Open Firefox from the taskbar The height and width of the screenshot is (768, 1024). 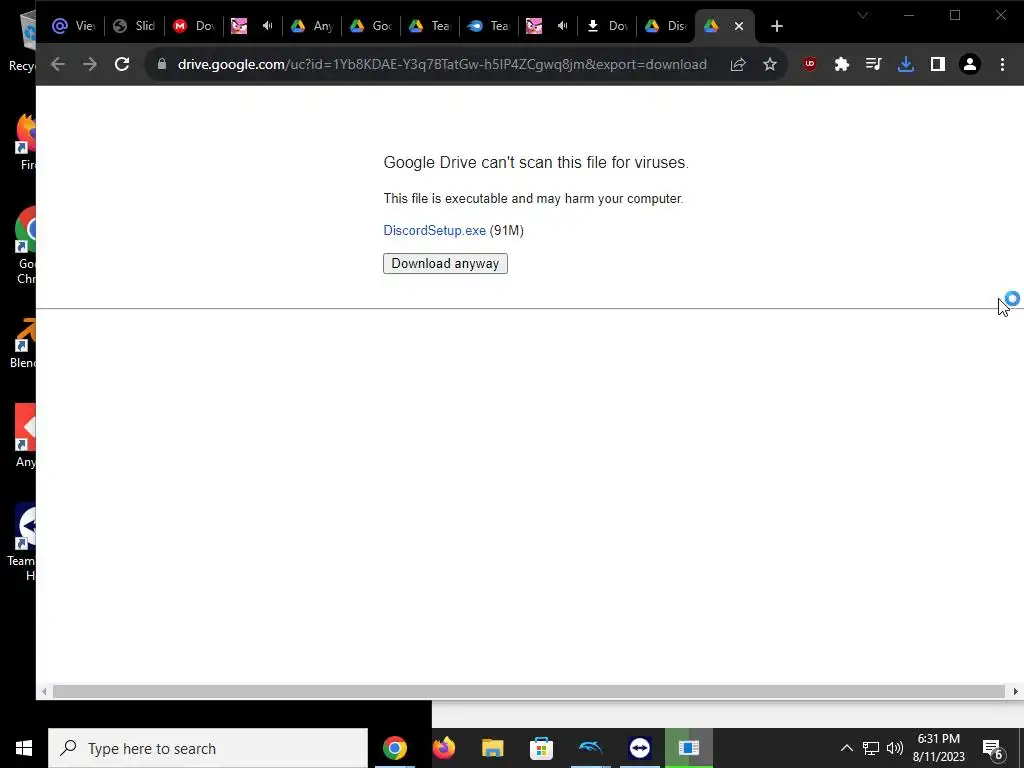coord(443,748)
